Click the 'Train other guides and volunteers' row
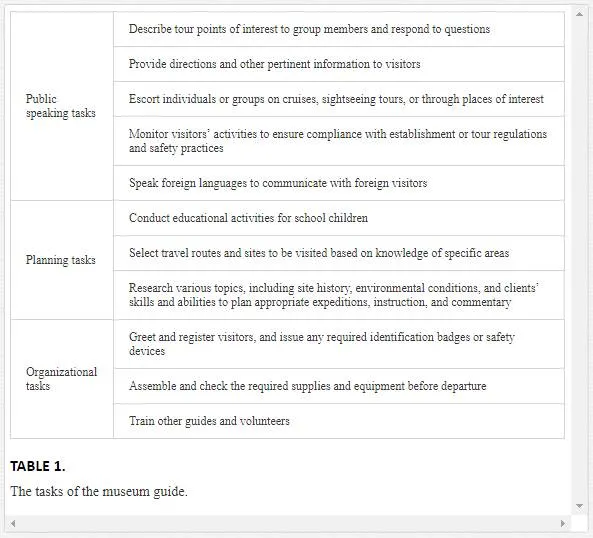Viewport: 593px width, 538px height. [x=339, y=421]
